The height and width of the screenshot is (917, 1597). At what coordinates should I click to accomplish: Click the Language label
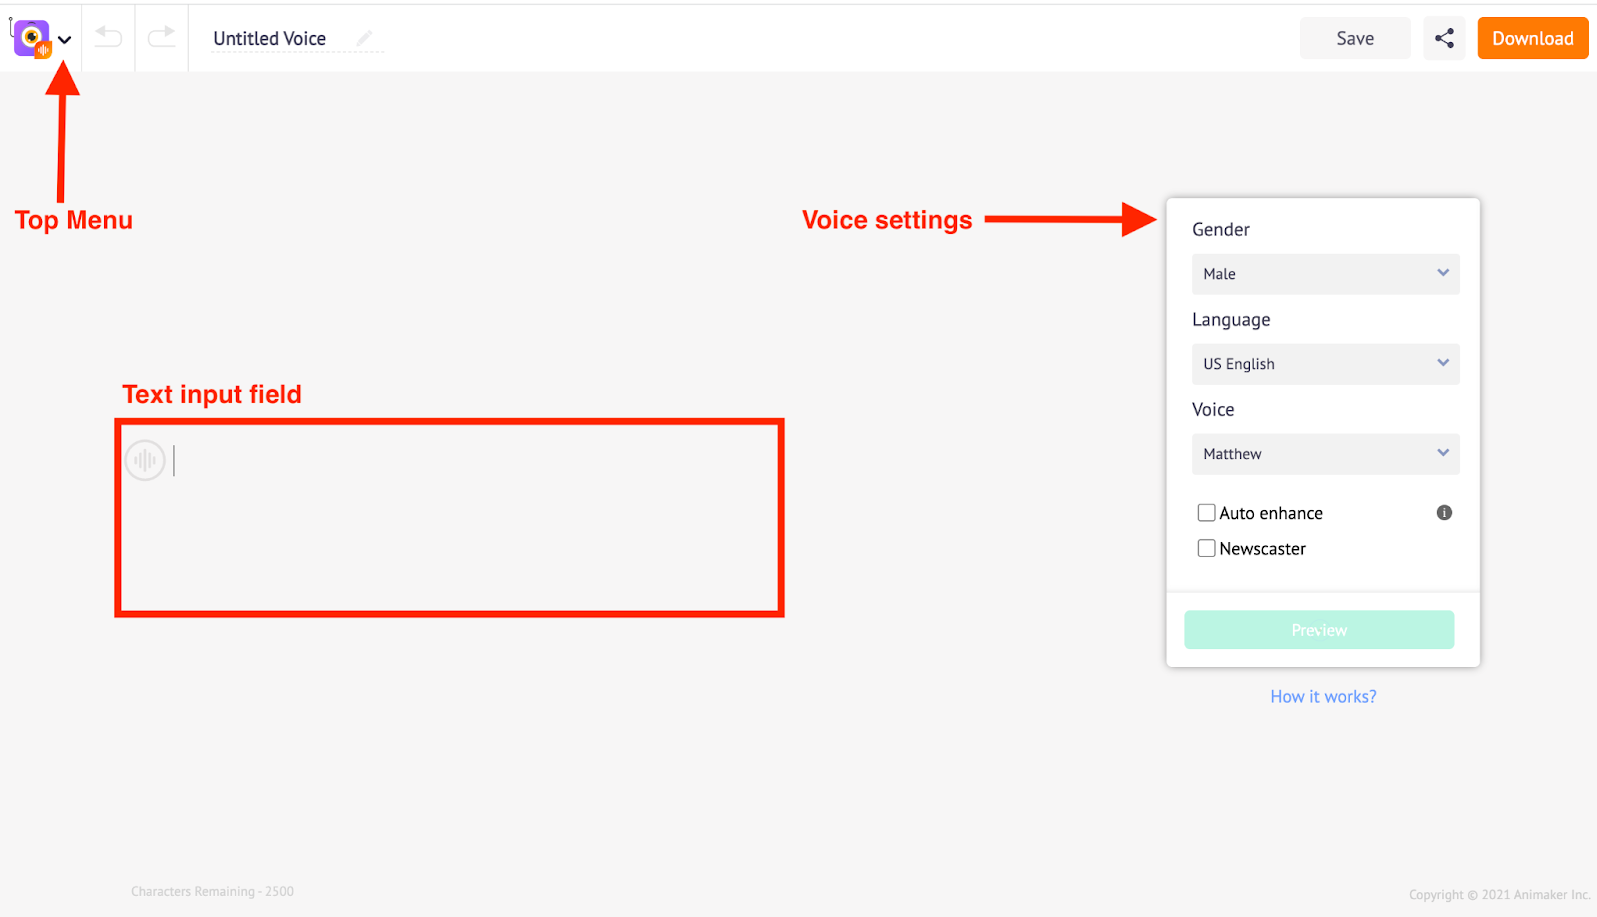(1231, 320)
